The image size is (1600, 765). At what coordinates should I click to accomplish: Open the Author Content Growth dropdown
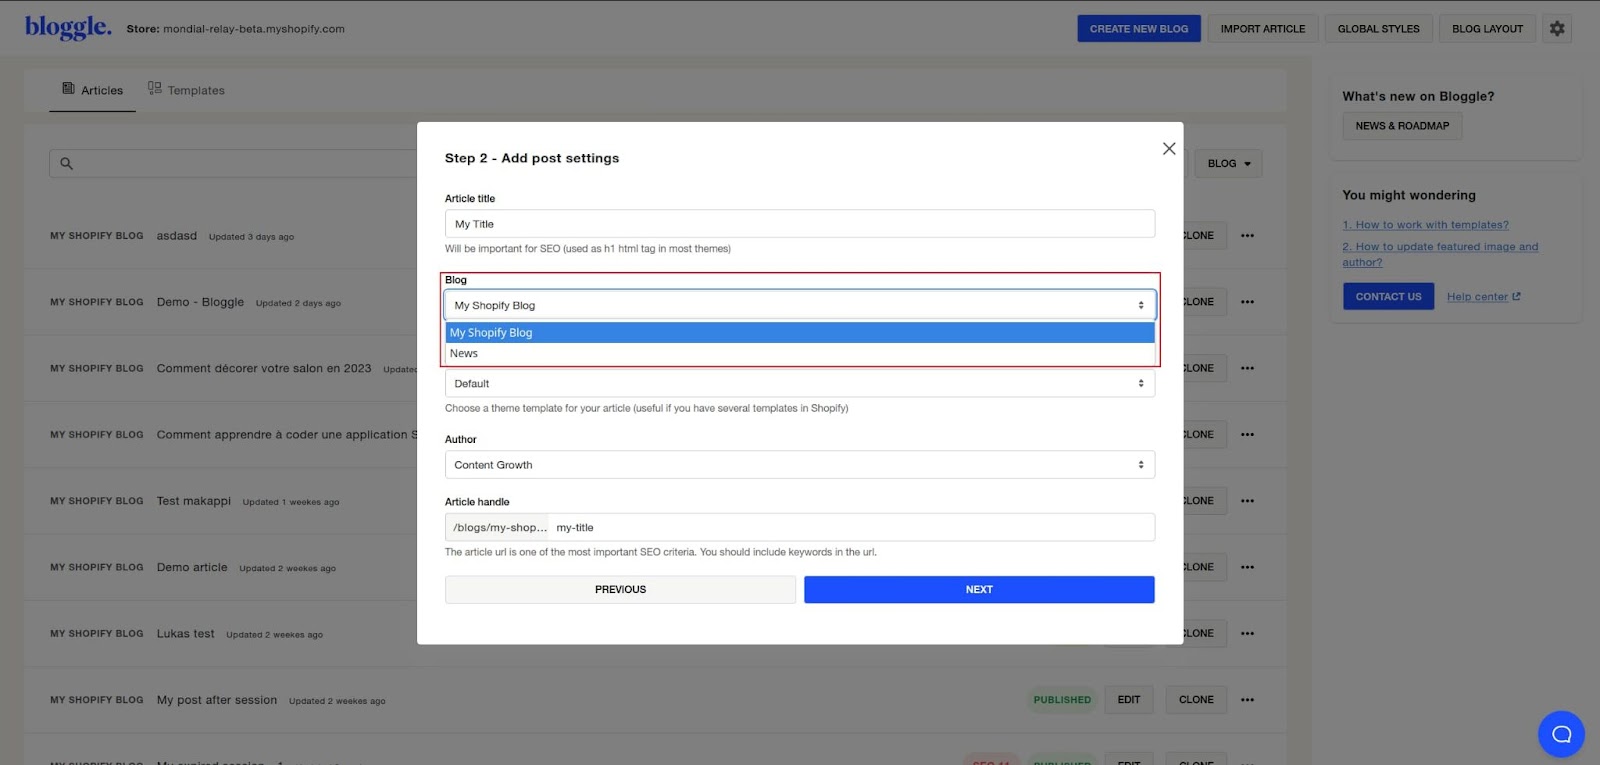(800, 465)
